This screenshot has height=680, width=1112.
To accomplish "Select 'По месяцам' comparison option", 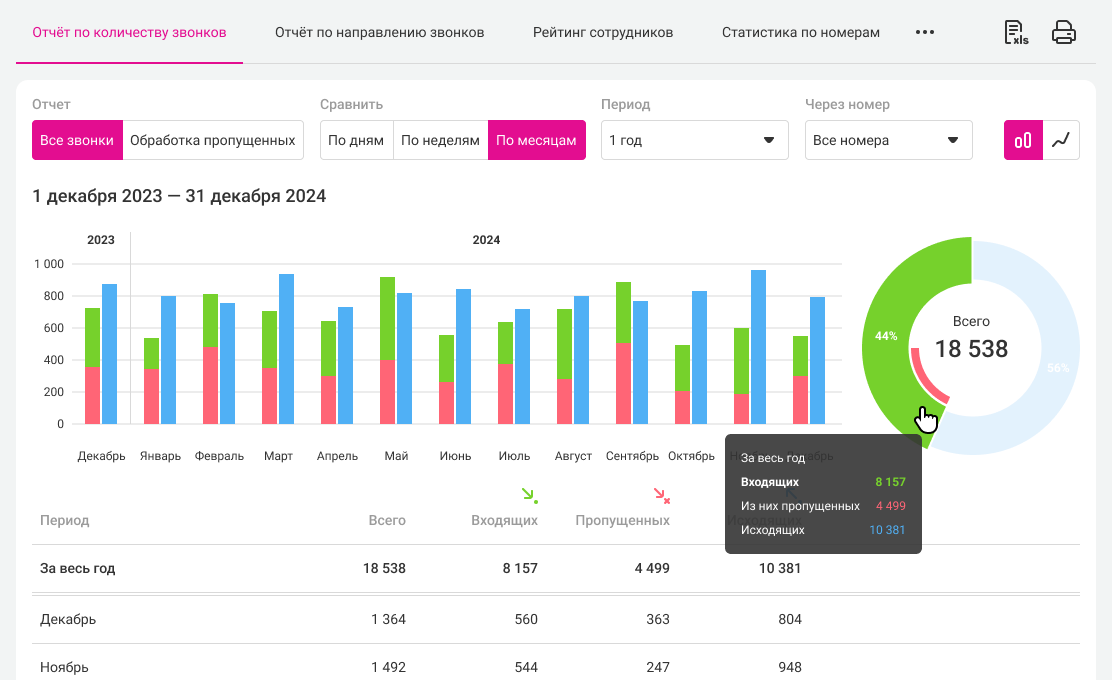I will click(537, 140).
